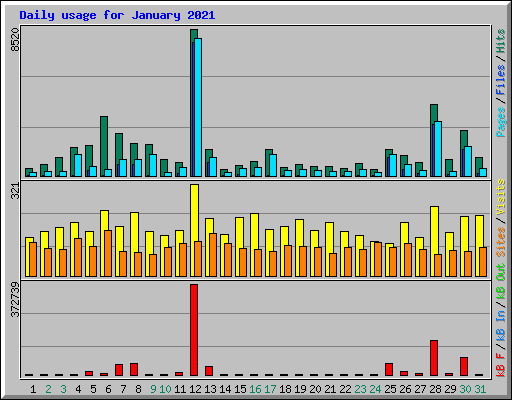The width and height of the screenshot is (512, 400).
Task: Click the 'kB In' legend text
Action: coord(501,325)
